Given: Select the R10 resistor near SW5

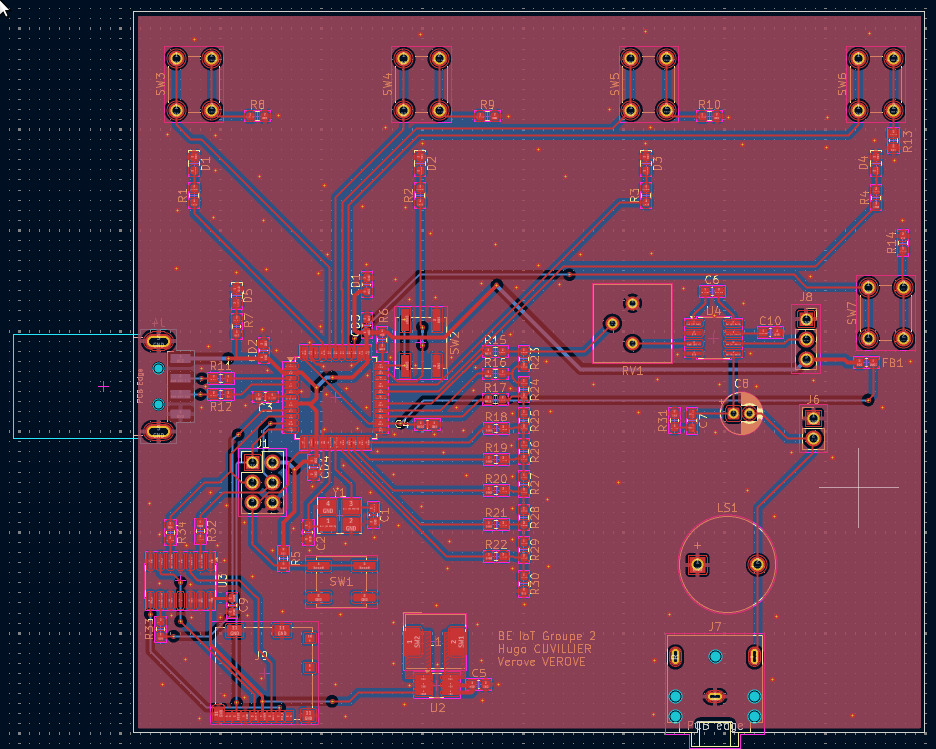Looking at the screenshot, I should (x=710, y=117).
